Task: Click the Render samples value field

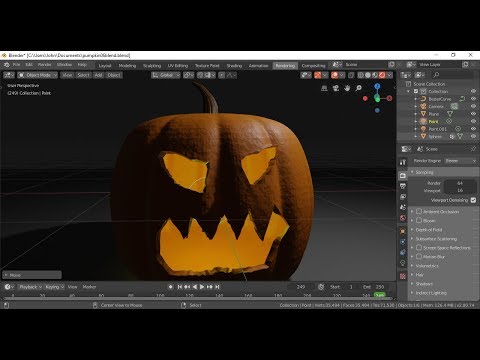Action: (x=460, y=183)
